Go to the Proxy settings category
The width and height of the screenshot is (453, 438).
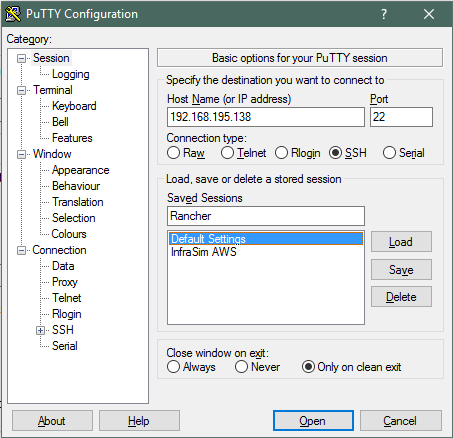click(x=65, y=282)
